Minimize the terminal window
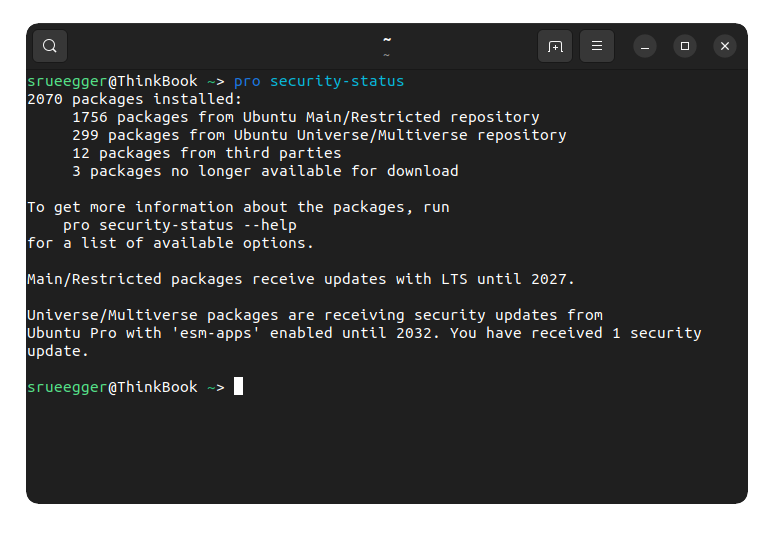 (x=645, y=46)
